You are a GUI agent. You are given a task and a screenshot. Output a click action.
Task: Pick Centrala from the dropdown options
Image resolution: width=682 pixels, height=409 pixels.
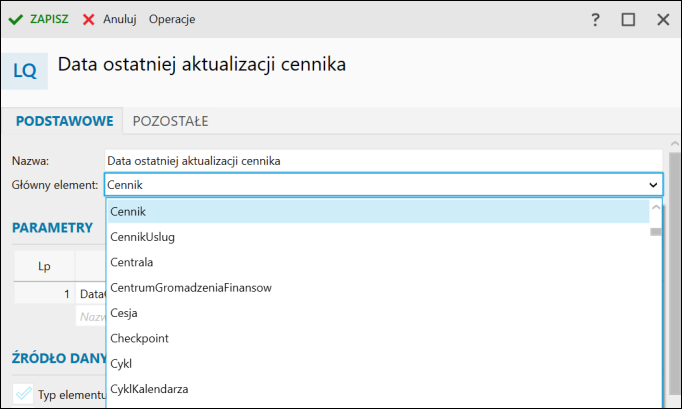(x=131, y=262)
